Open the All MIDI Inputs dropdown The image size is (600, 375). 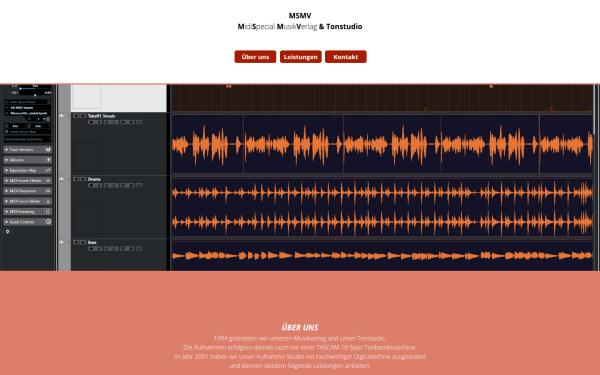point(28,108)
